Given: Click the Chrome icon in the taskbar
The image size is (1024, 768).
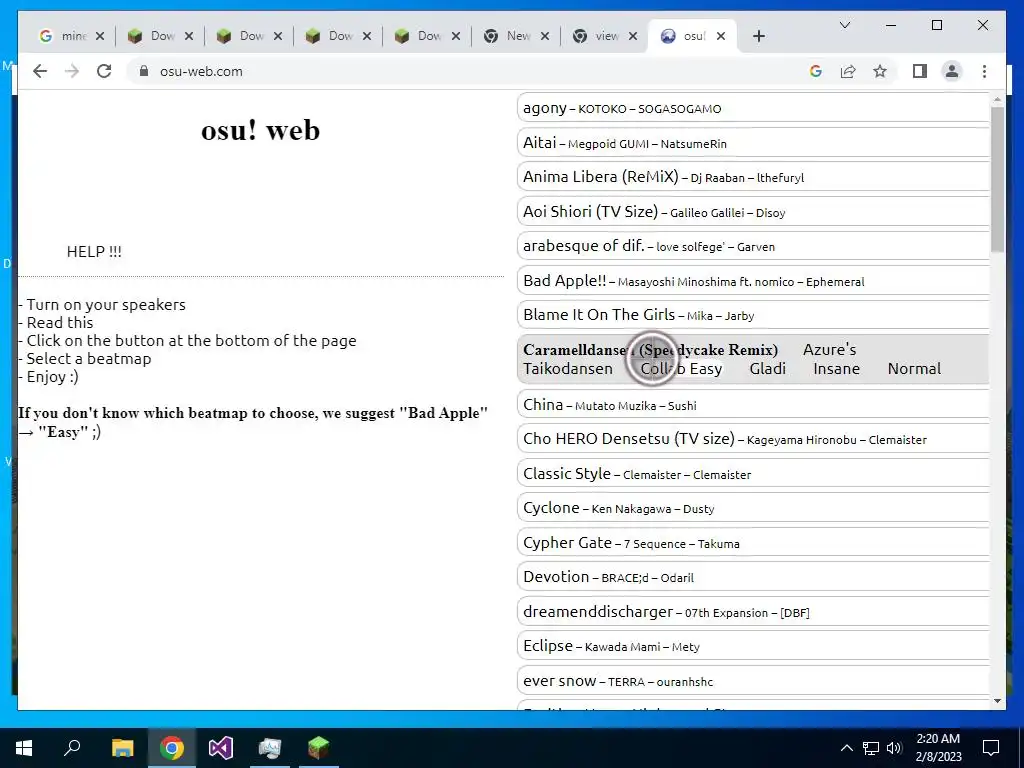Looking at the screenshot, I should [172, 748].
